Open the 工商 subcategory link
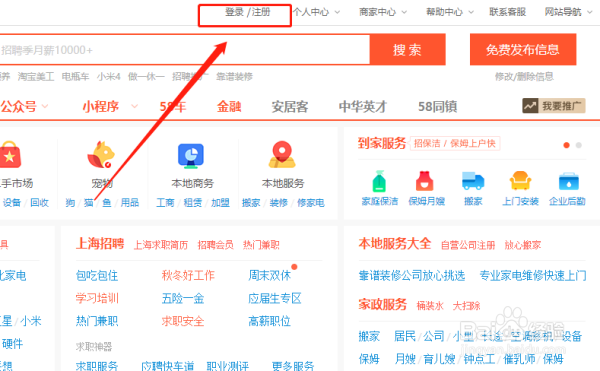Viewport: 600px width, 371px height. coord(165,202)
